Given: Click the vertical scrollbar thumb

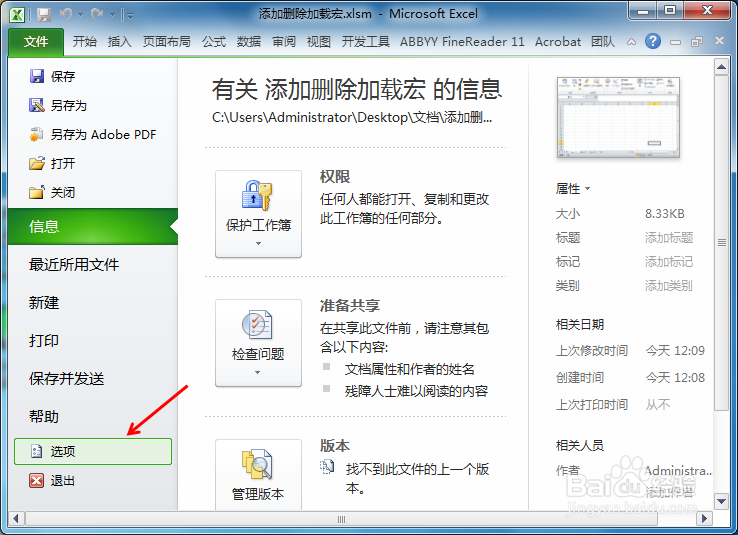Looking at the screenshot, I should (x=721, y=243).
